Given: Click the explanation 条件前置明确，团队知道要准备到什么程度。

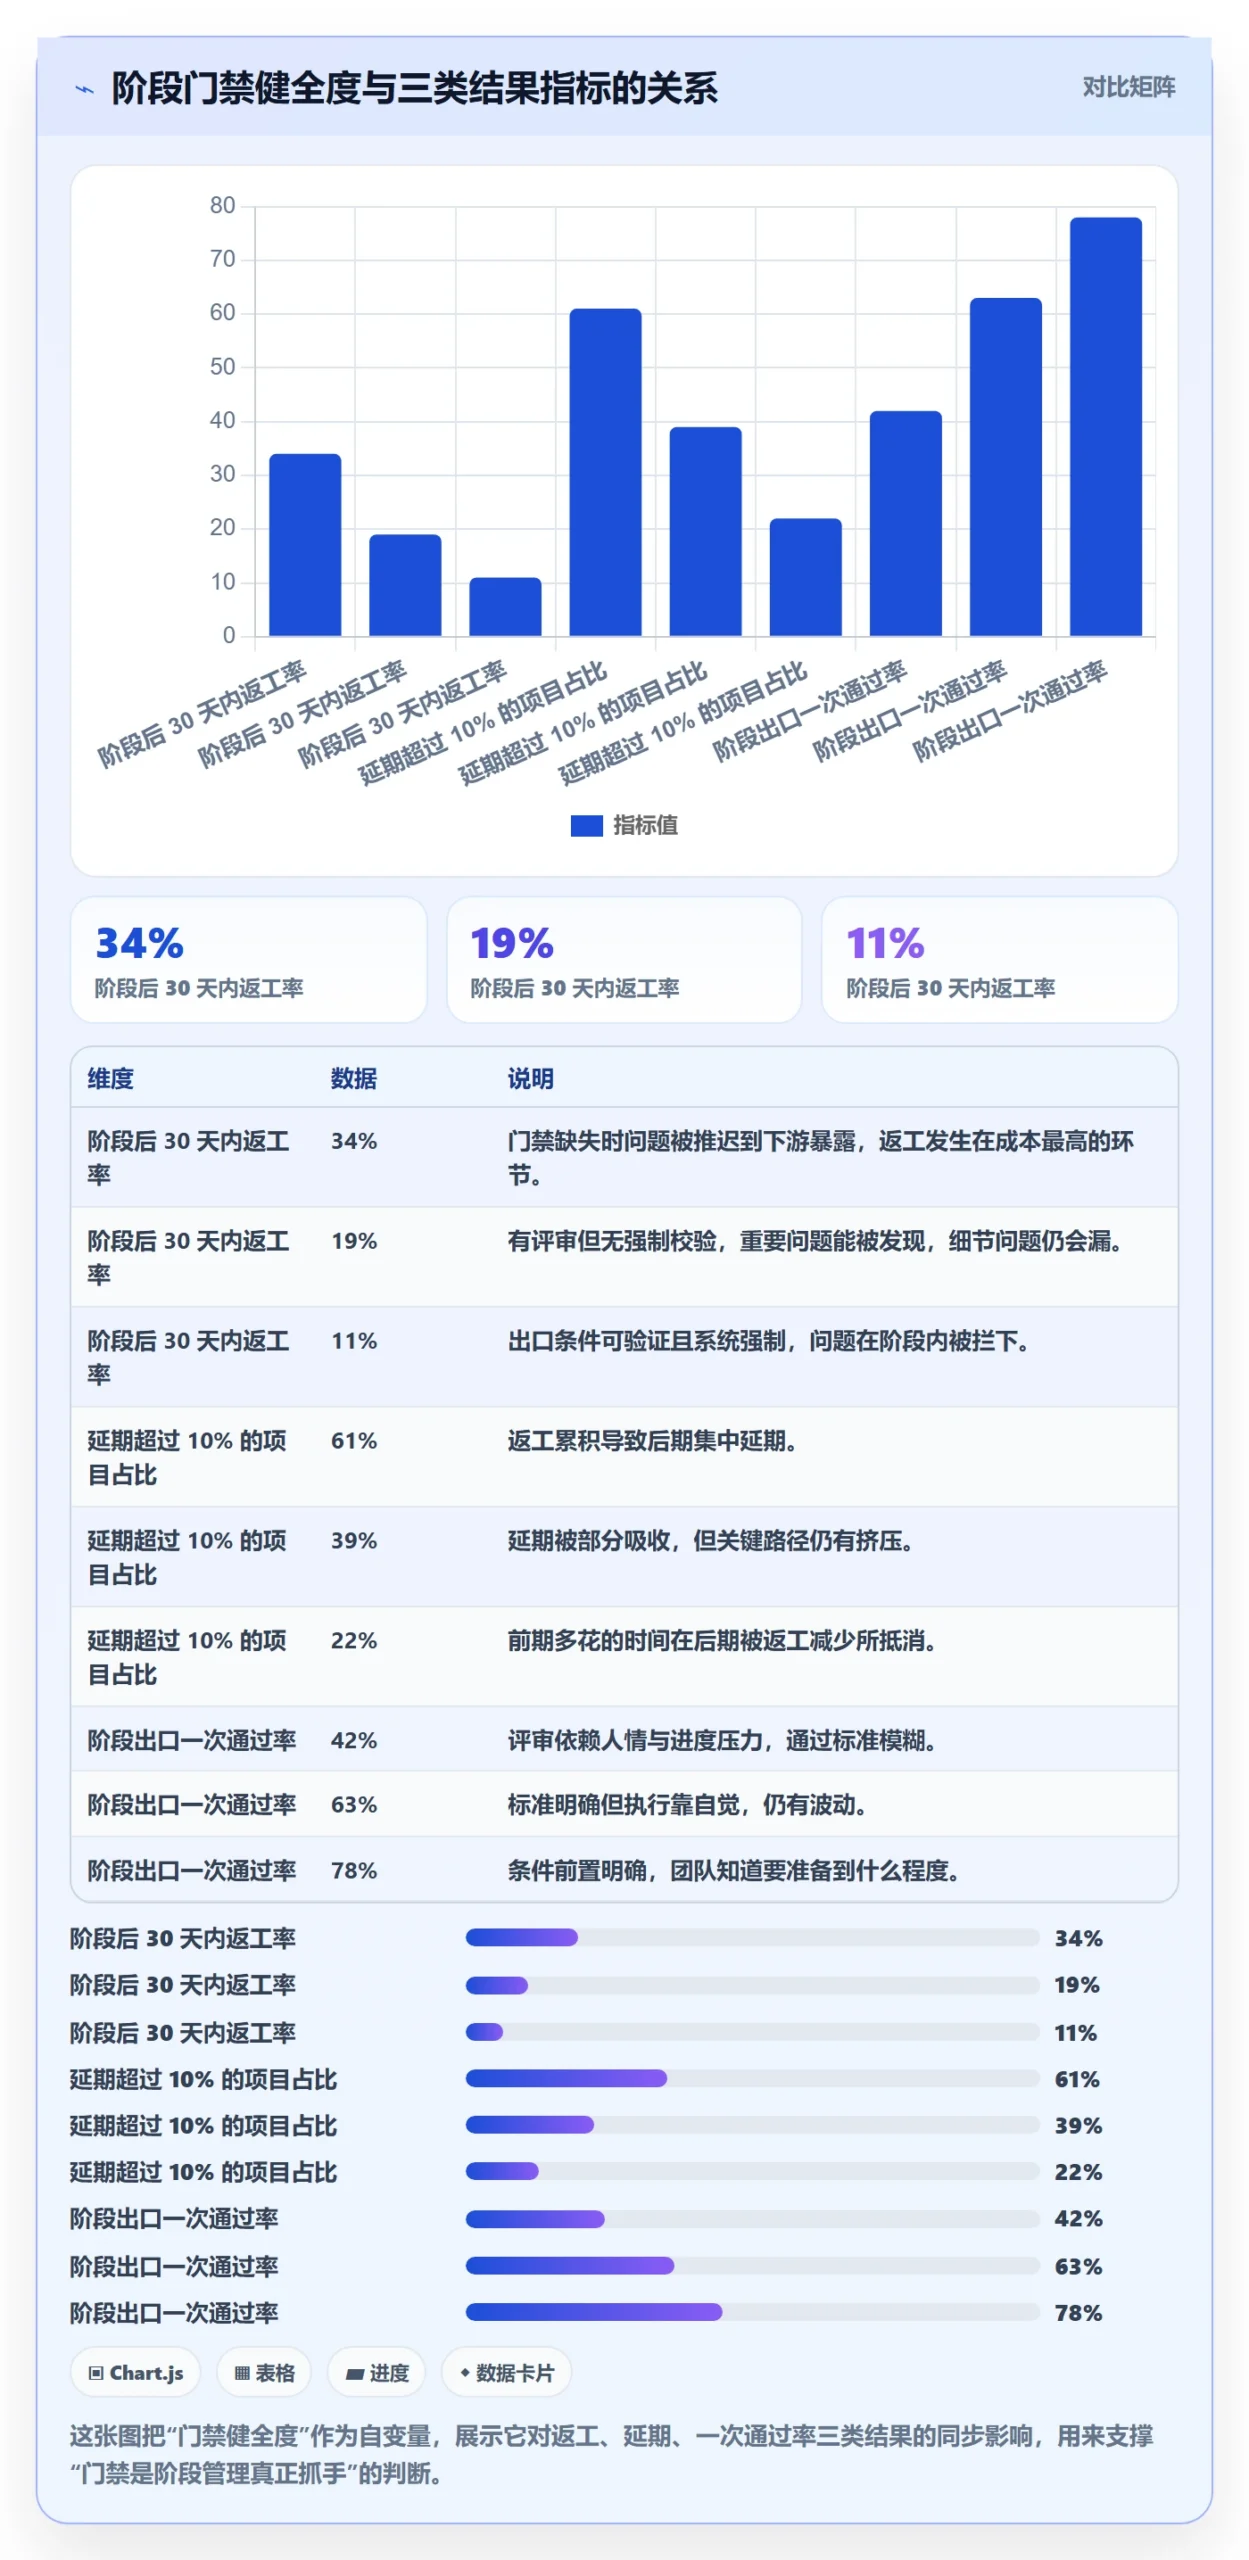Looking at the screenshot, I should click(733, 1870).
